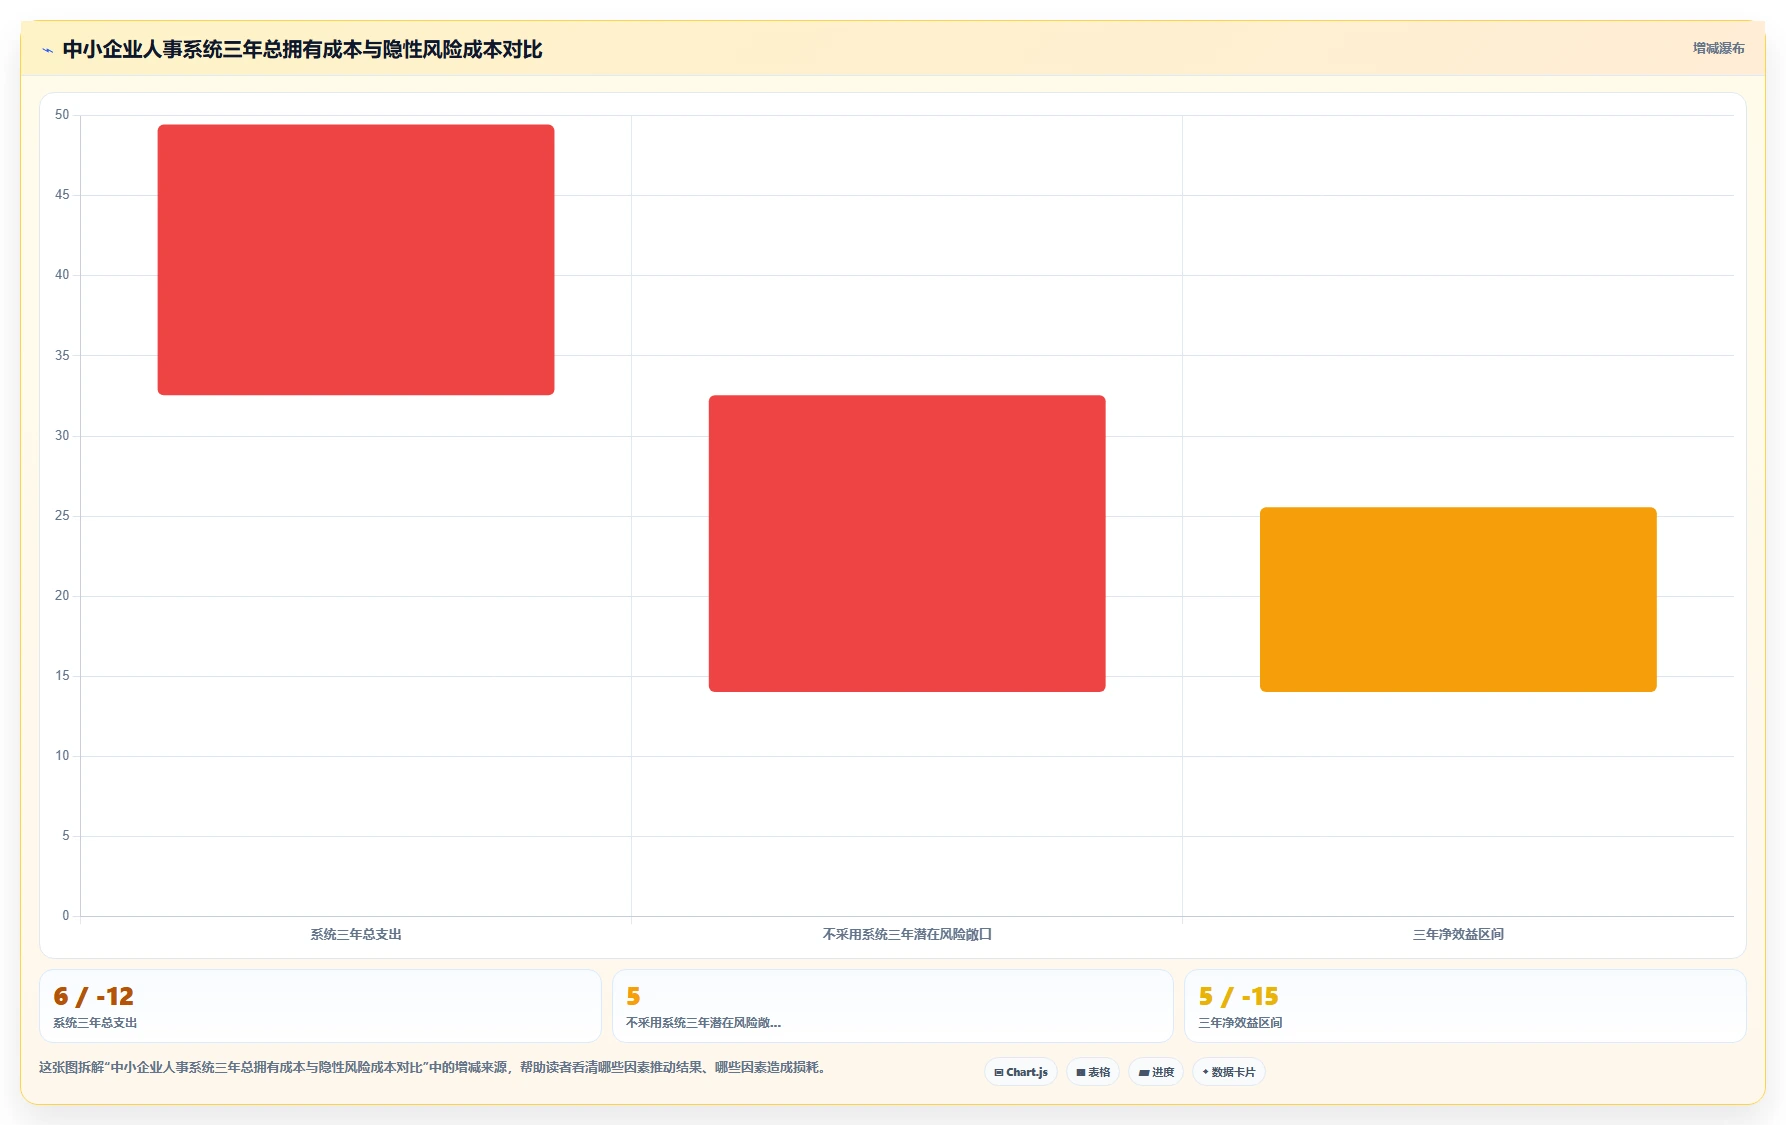Click x-axis label 三年净效益区间
The image size is (1786, 1125).
click(1458, 934)
